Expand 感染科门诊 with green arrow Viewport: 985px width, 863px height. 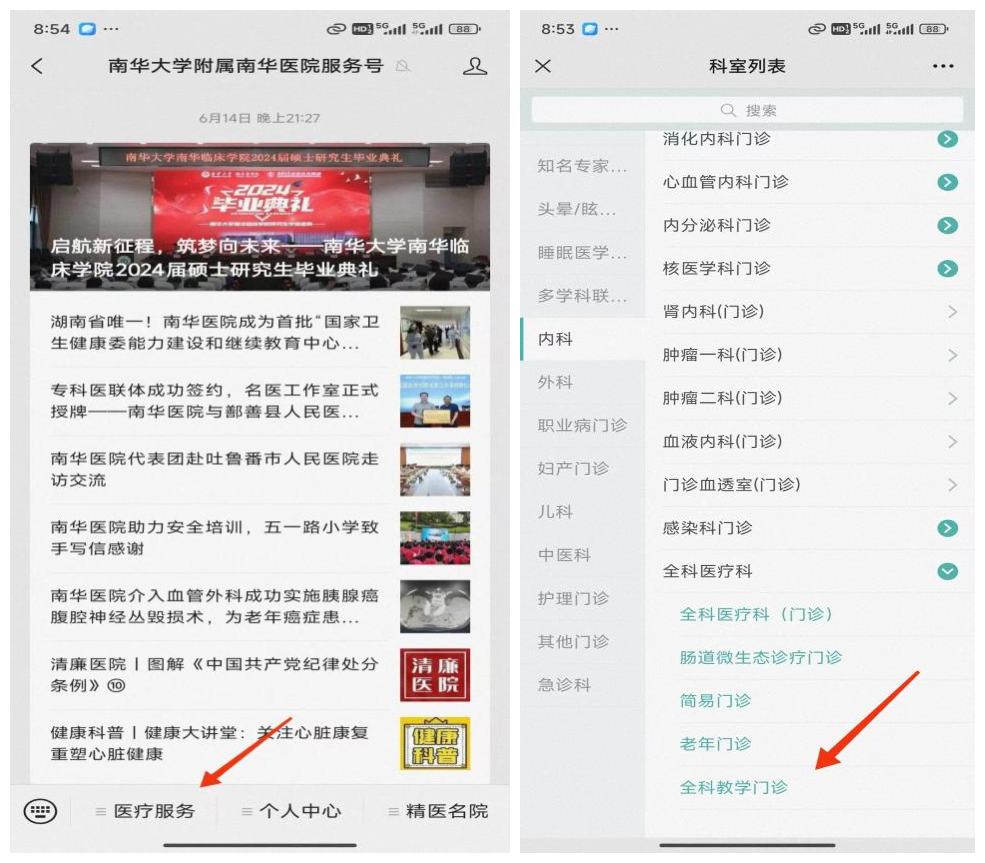tap(947, 528)
